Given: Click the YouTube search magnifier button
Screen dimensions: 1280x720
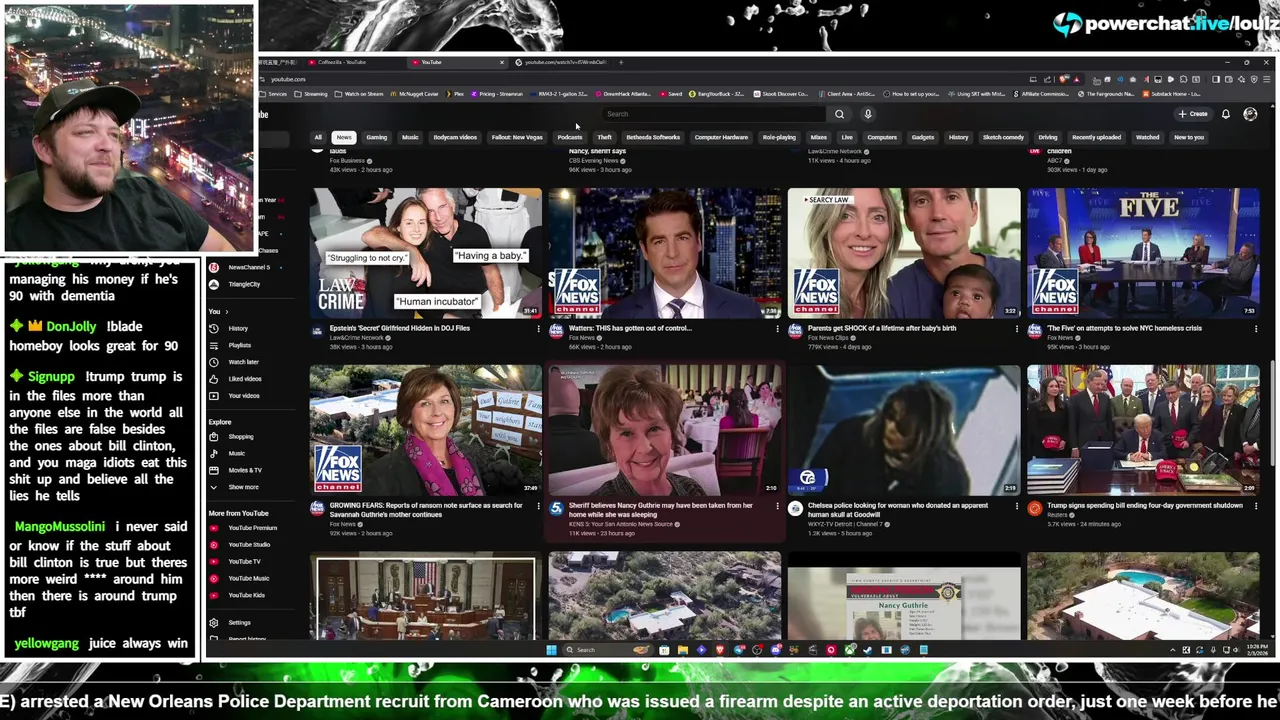Looking at the screenshot, I should 839,114.
